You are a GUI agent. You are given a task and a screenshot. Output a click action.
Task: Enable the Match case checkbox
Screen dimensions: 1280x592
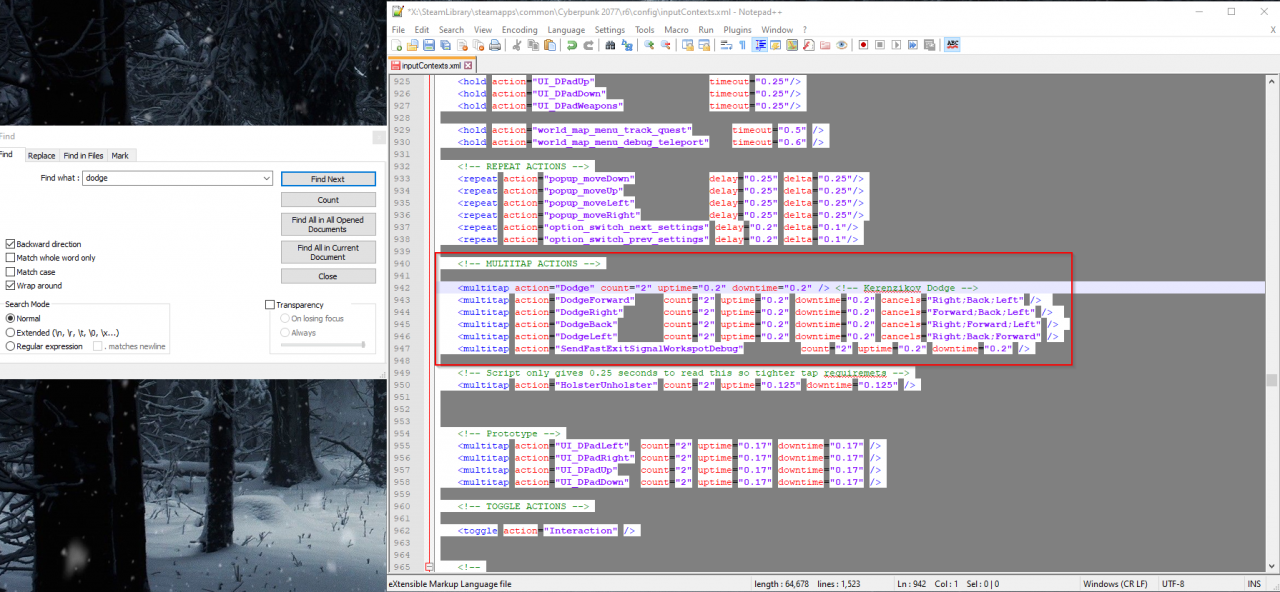(x=11, y=272)
